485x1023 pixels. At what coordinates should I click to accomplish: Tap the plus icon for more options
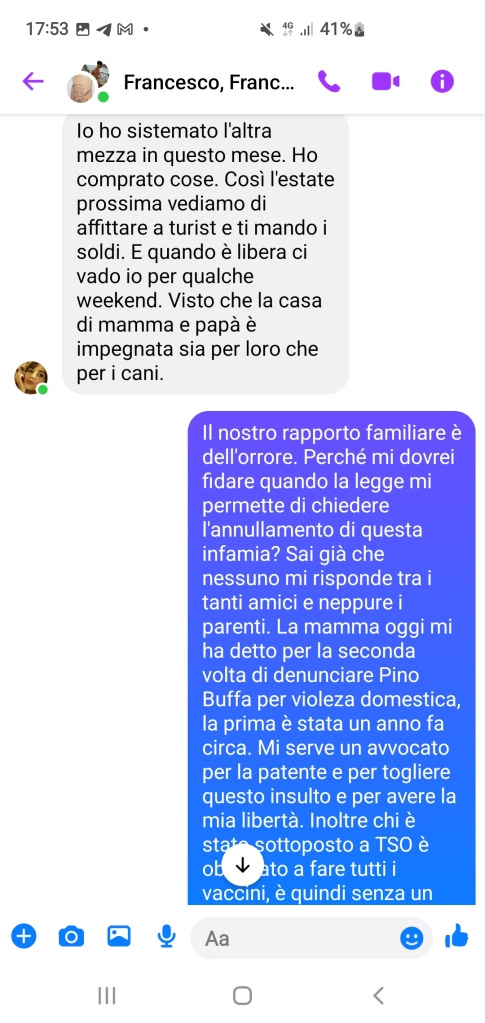click(23, 938)
